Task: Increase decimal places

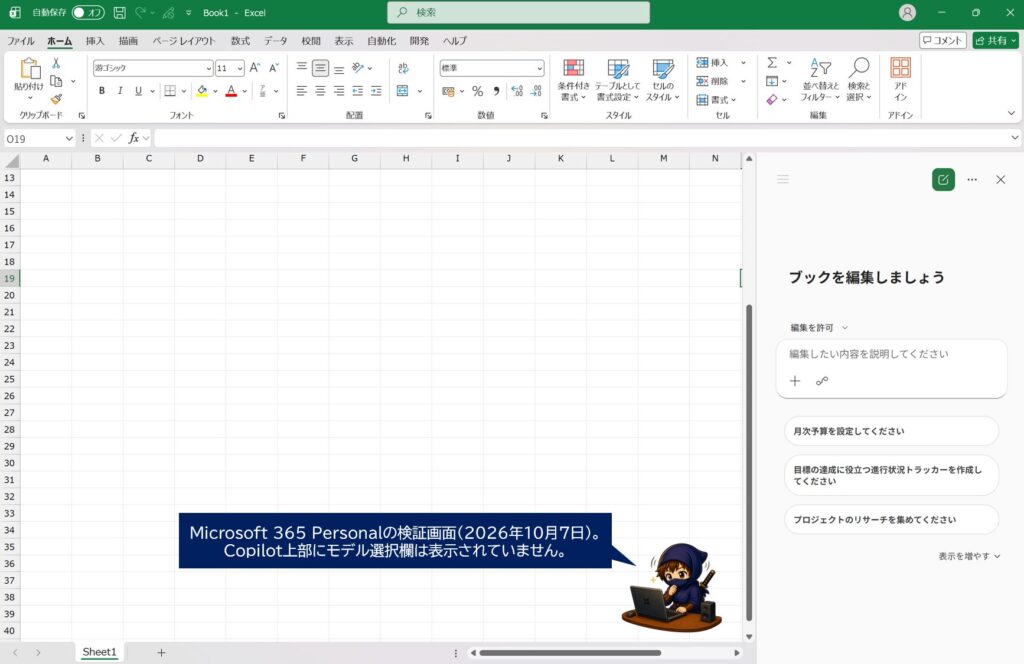Action: pyautogui.click(x=517, y=91)
